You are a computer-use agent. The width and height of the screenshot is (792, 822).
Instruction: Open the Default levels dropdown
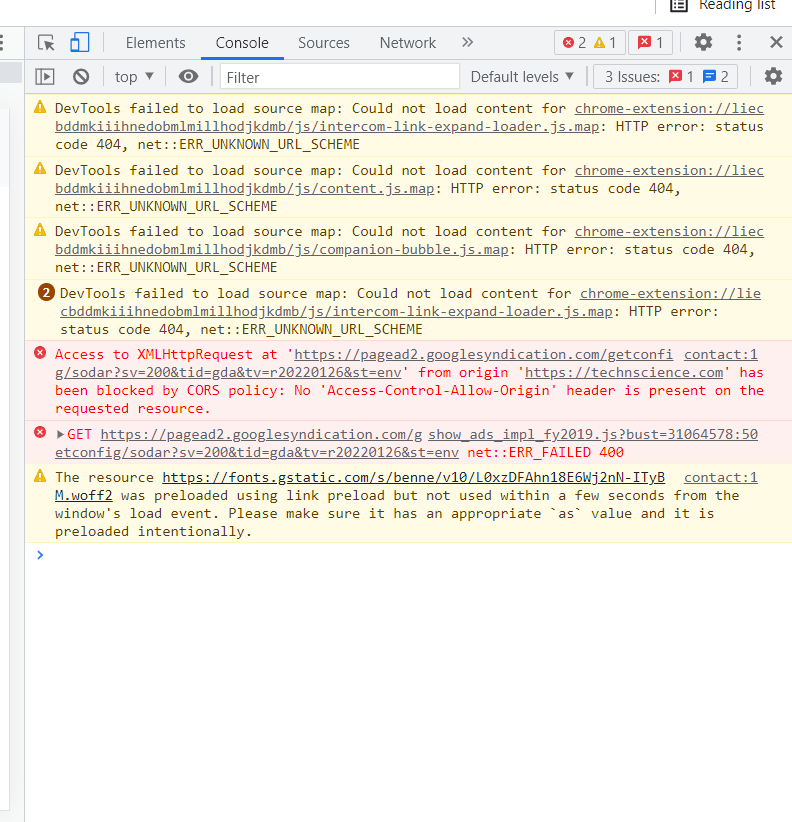(522, 77)
